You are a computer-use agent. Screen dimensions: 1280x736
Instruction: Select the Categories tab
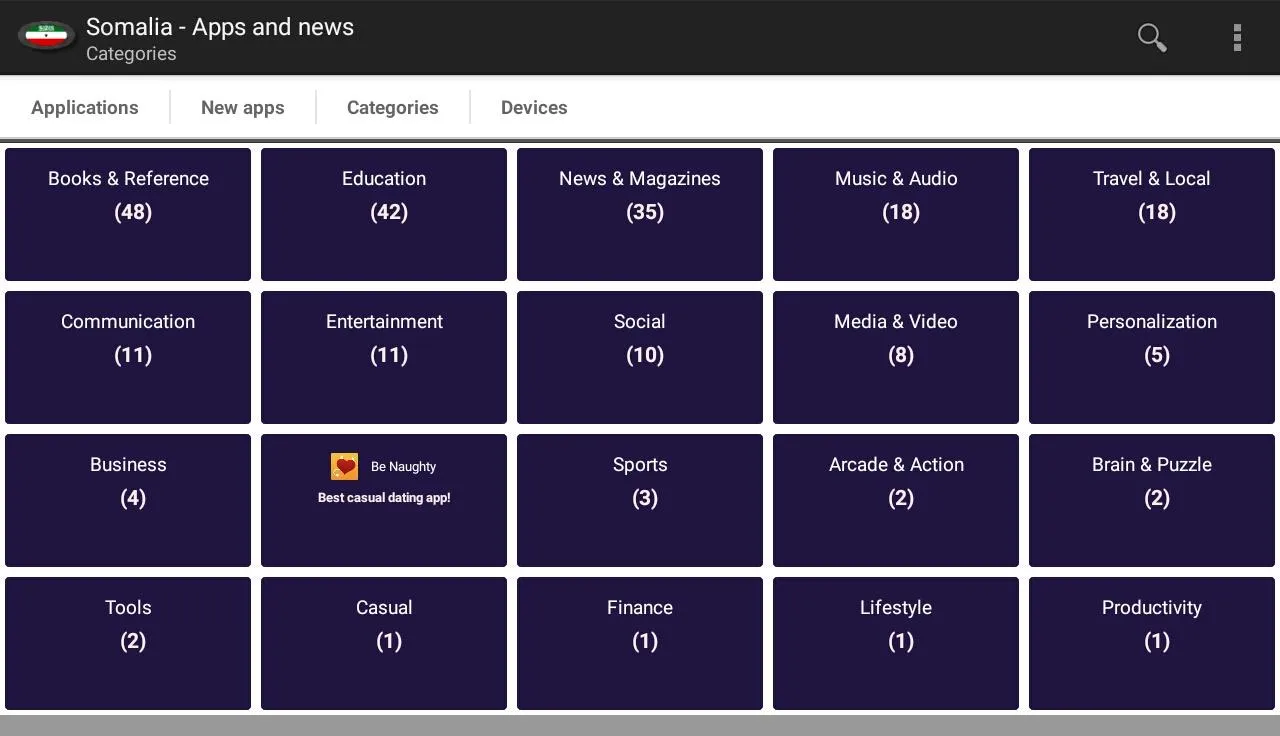pyautogui.click(x=393, y=108)
